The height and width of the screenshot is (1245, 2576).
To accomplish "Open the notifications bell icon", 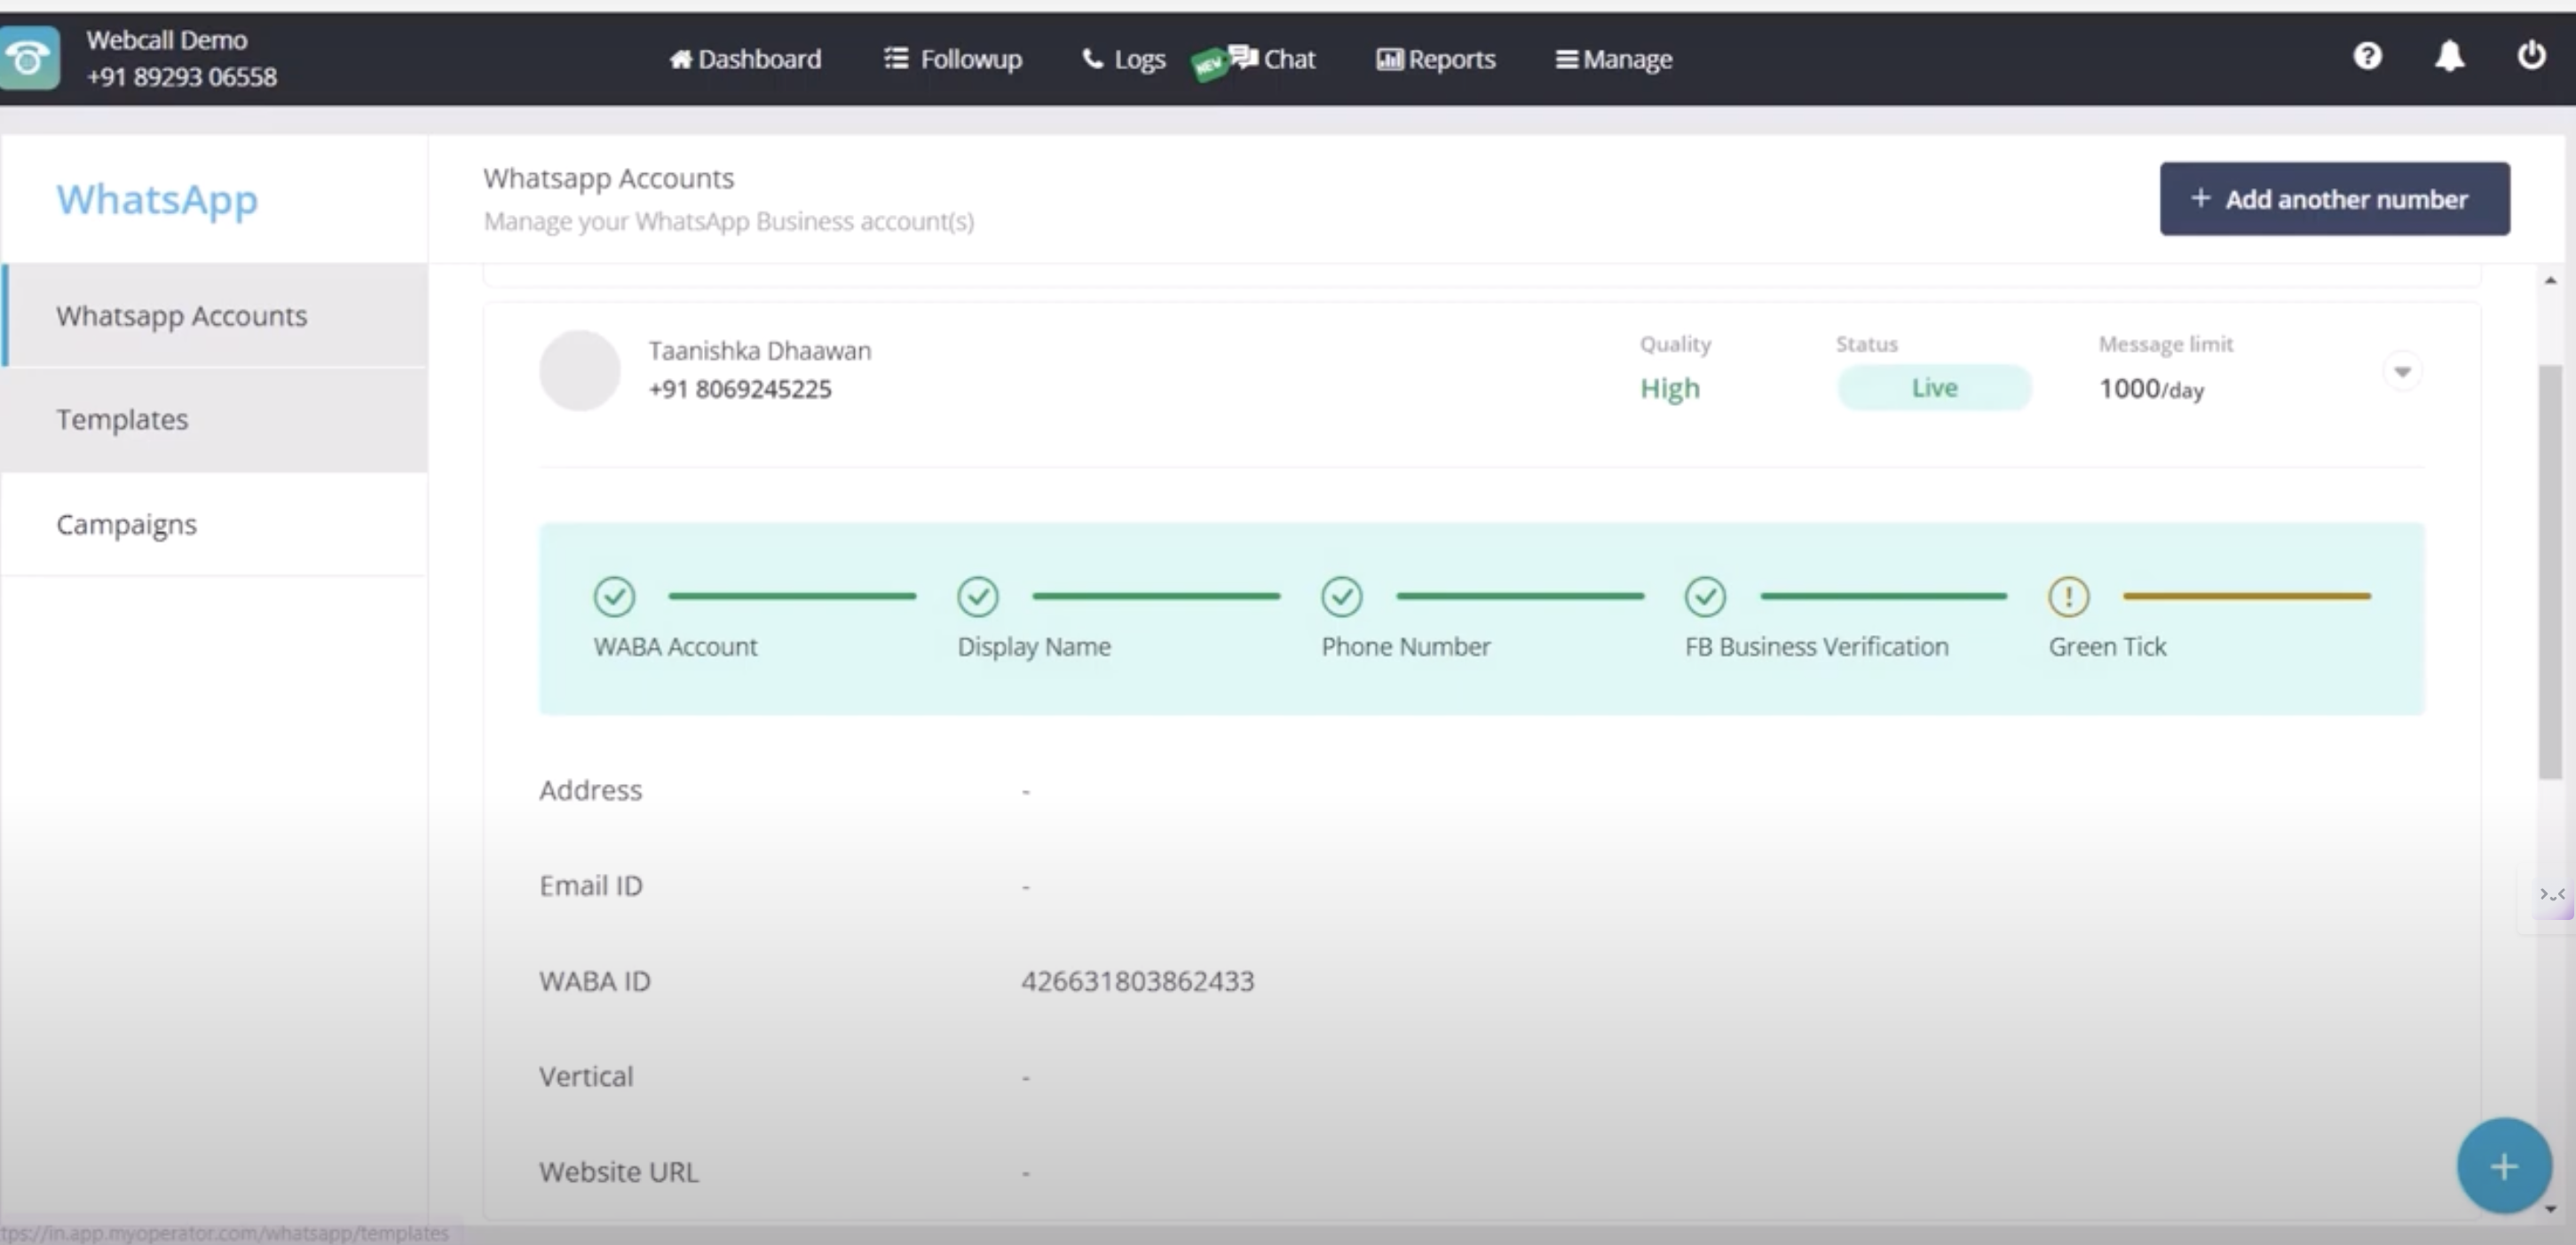I will [x=2448, y=56].
